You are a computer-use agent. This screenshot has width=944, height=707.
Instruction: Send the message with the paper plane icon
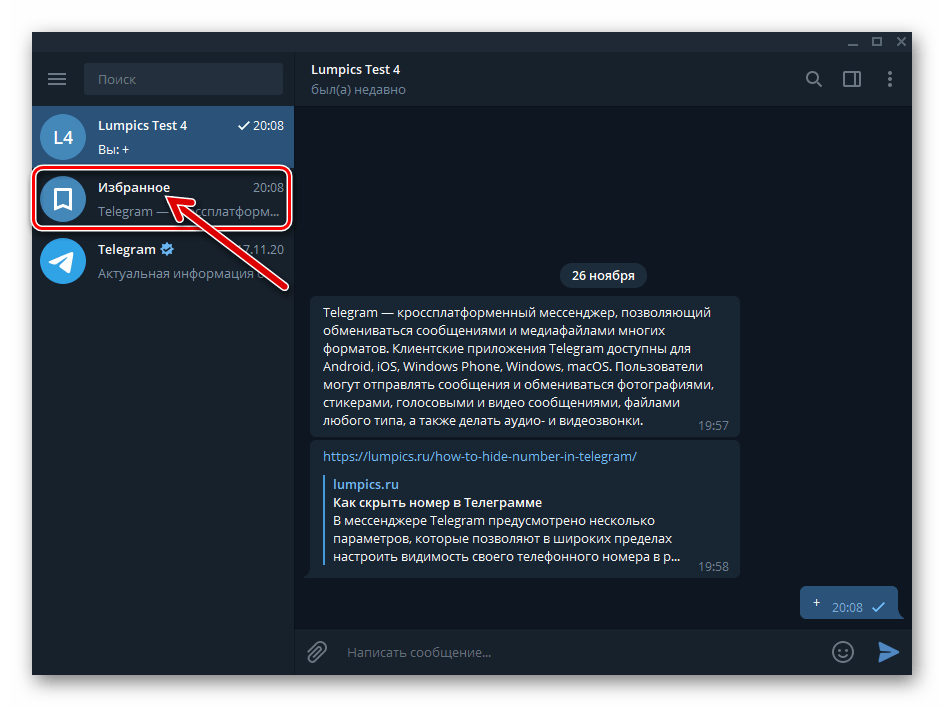(889, 652)
